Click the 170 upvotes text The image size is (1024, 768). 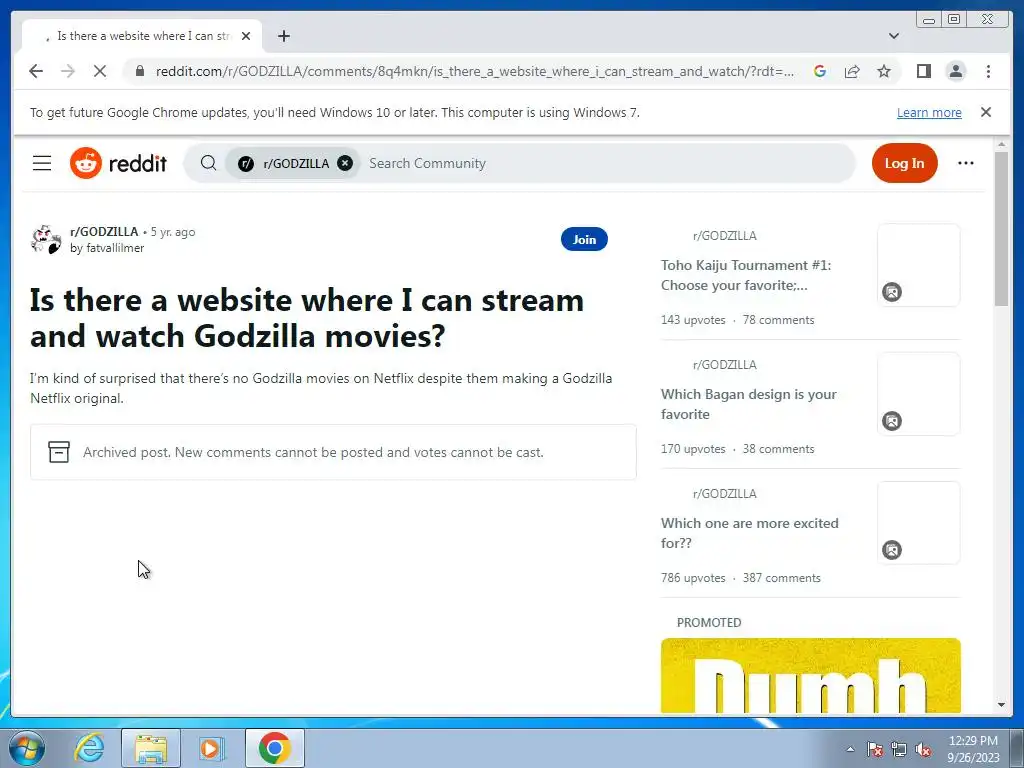click(693, 449)
